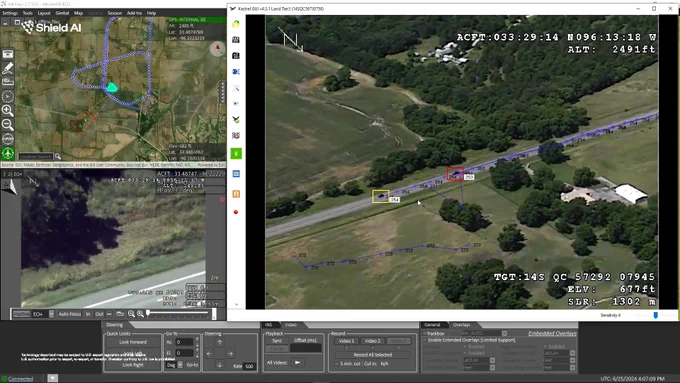
Task: Click the Look Forward button
Action: (x=133, y=342)
